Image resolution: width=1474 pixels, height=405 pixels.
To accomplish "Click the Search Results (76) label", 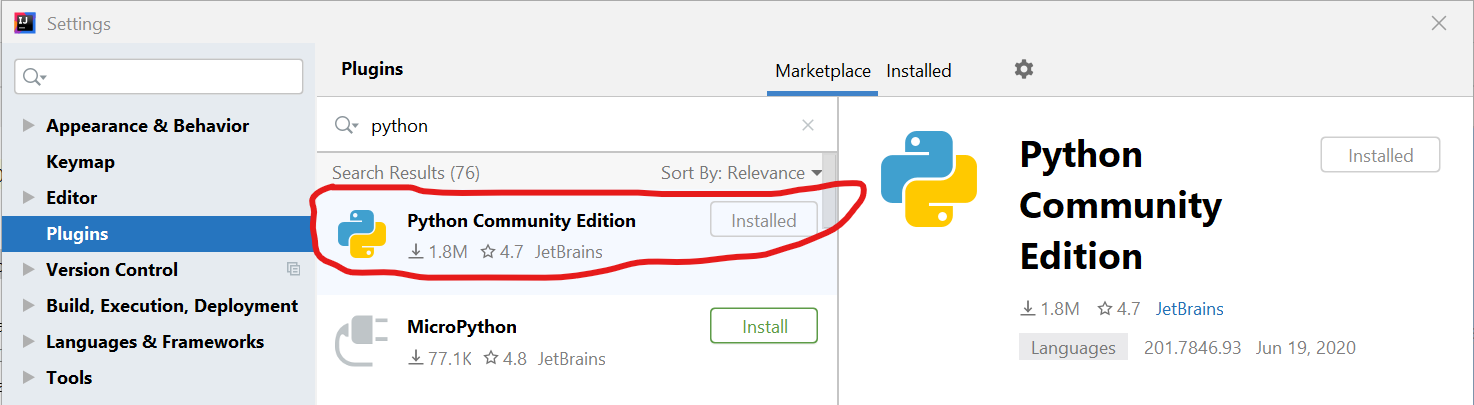I will 406,173.
